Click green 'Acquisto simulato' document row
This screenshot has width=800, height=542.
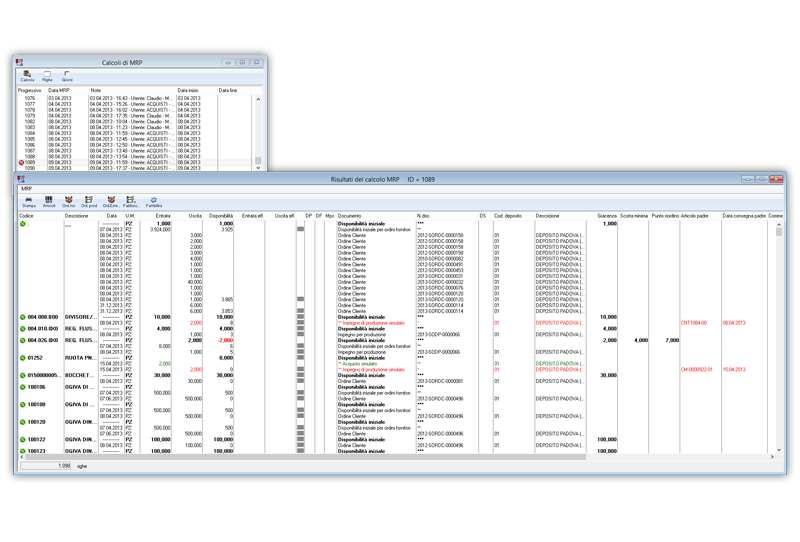[358, 364]
